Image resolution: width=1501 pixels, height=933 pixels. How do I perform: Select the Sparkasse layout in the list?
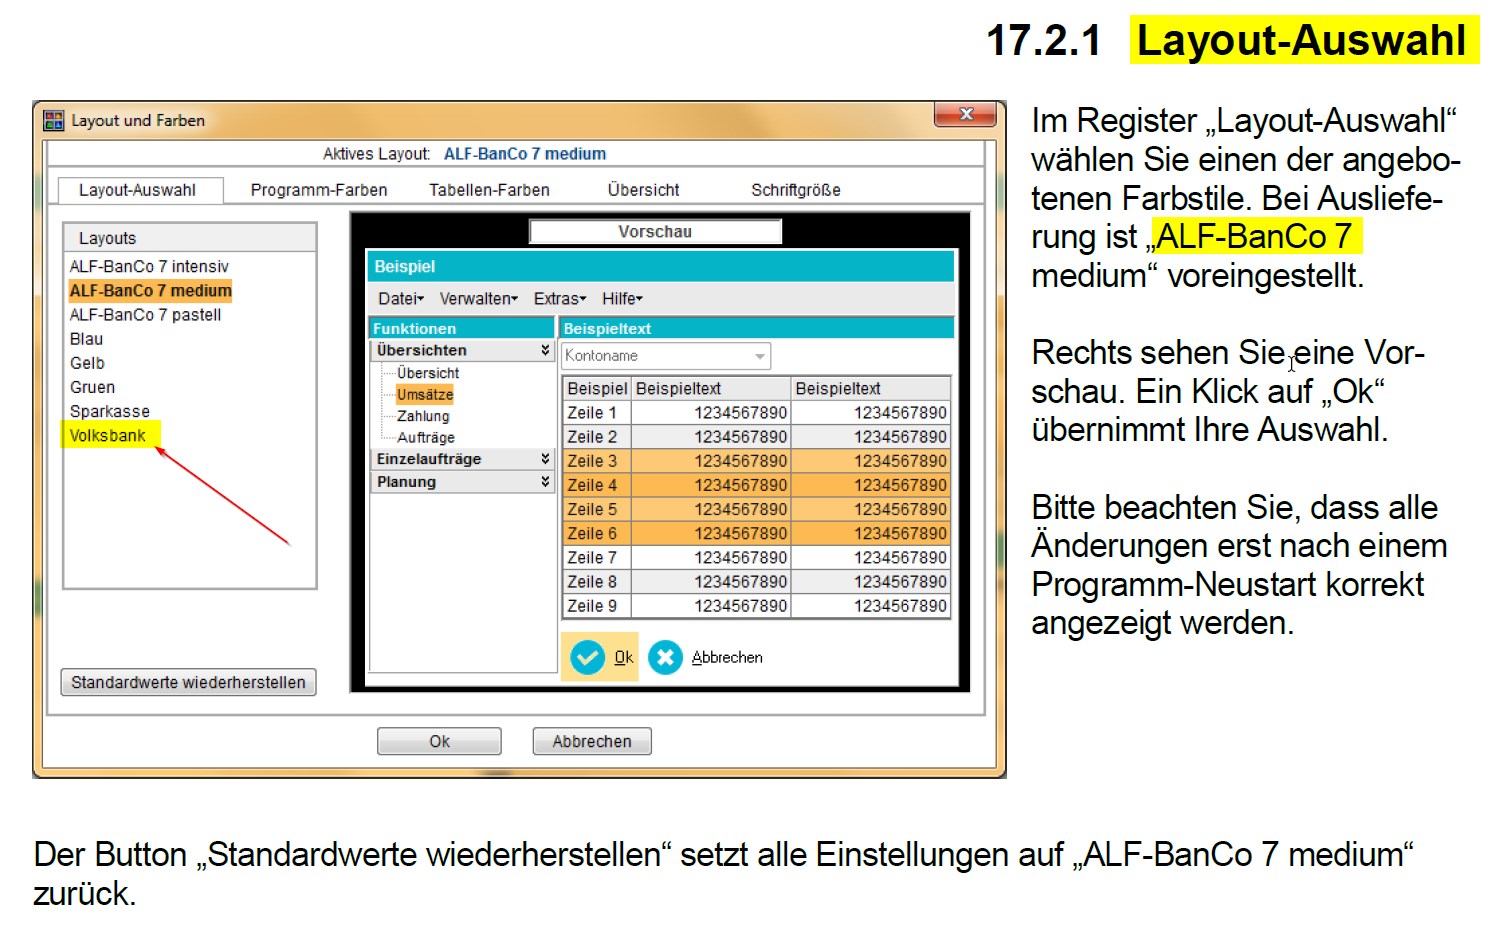[108, 410]
